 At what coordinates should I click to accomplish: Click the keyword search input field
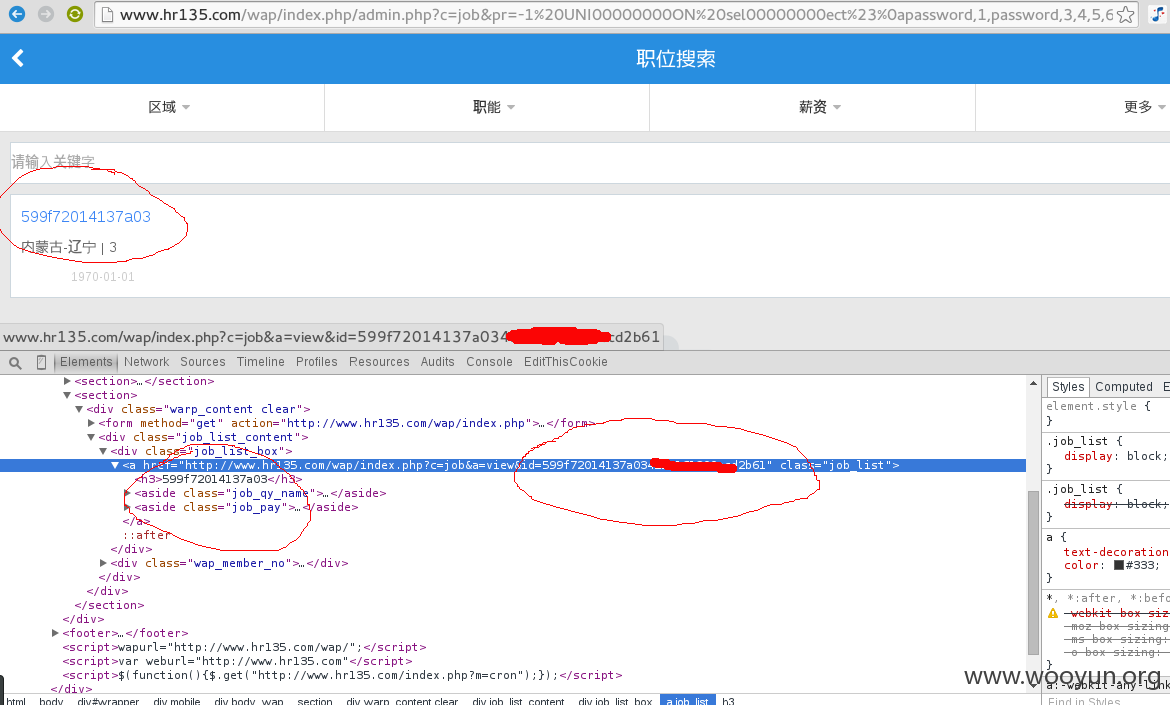point(589,162)
